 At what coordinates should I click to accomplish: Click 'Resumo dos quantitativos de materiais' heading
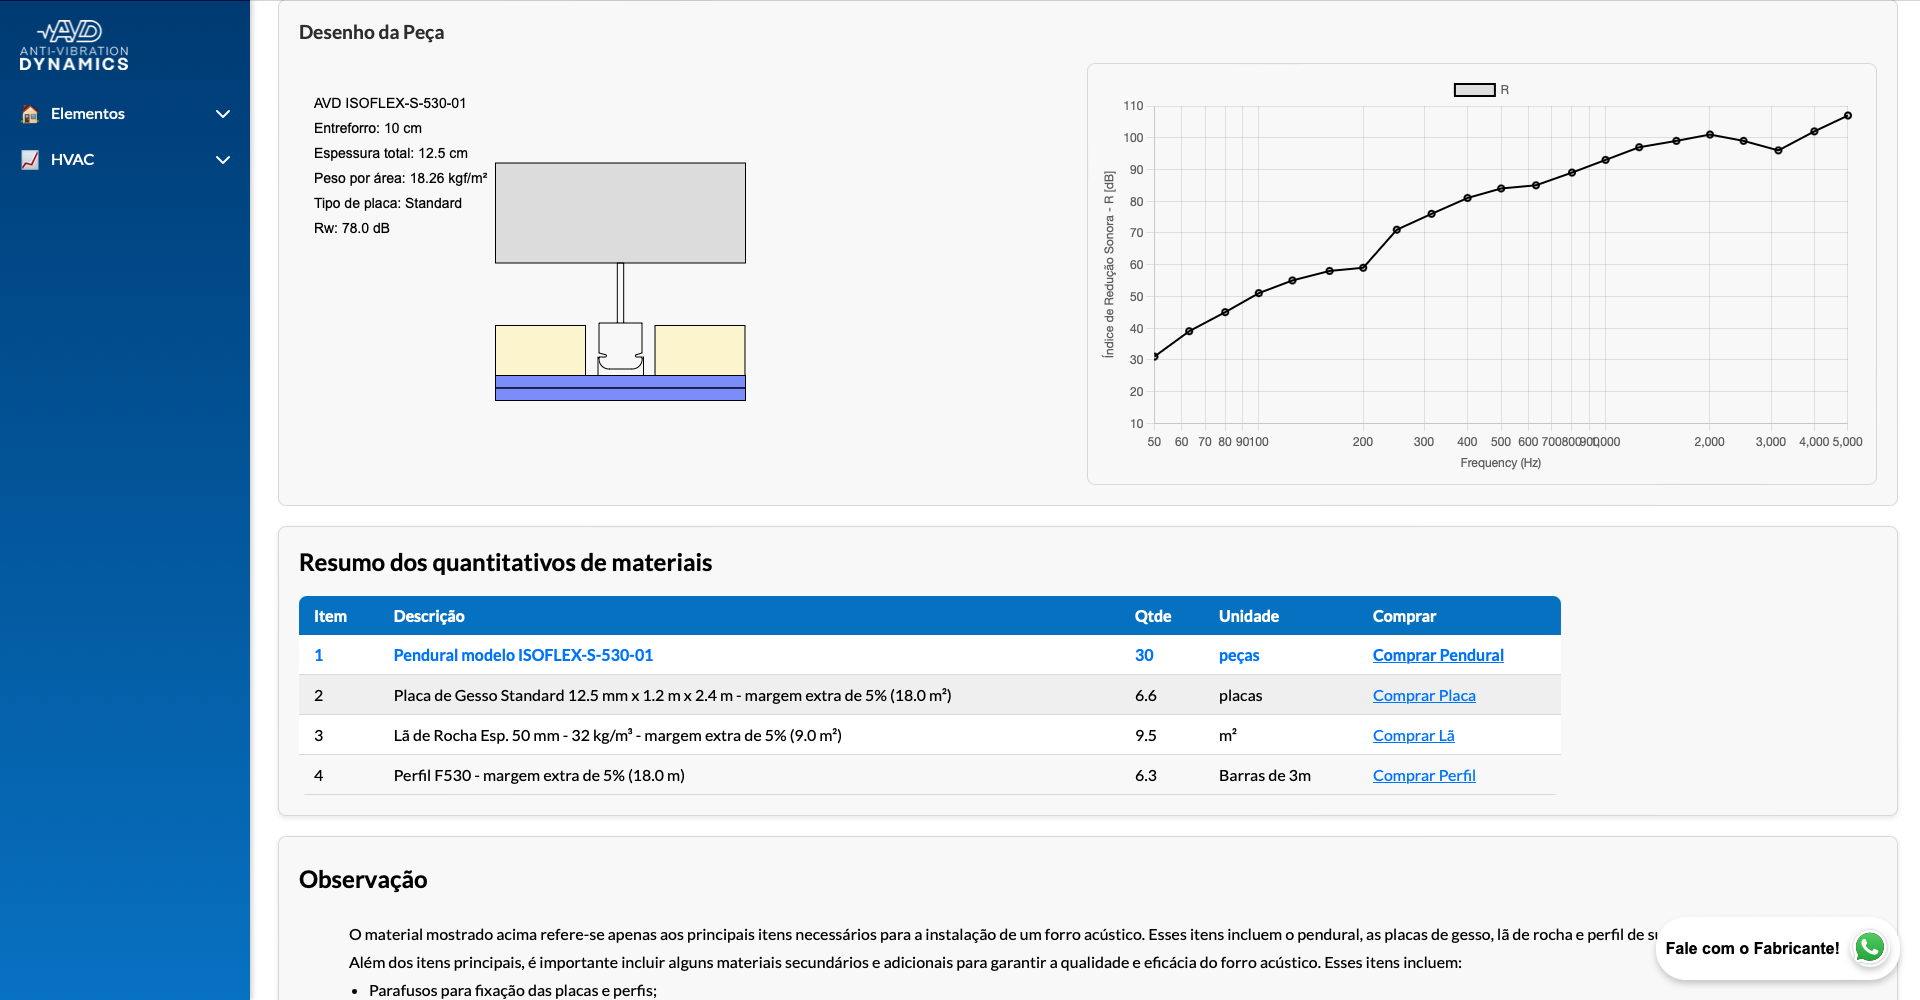tap(505, 562)
